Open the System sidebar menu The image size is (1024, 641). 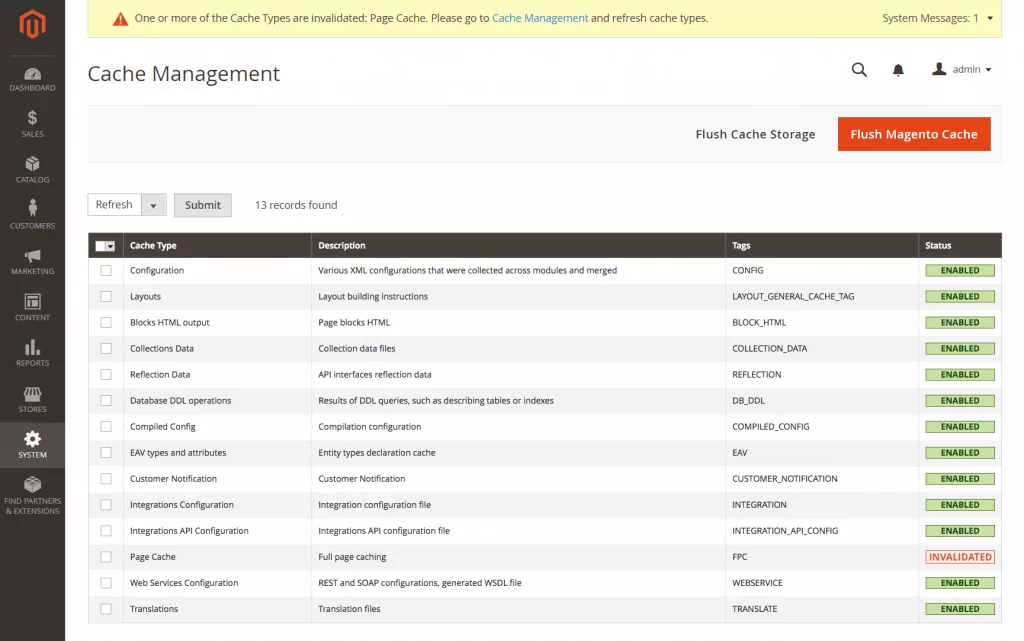[x=32, y=445]
